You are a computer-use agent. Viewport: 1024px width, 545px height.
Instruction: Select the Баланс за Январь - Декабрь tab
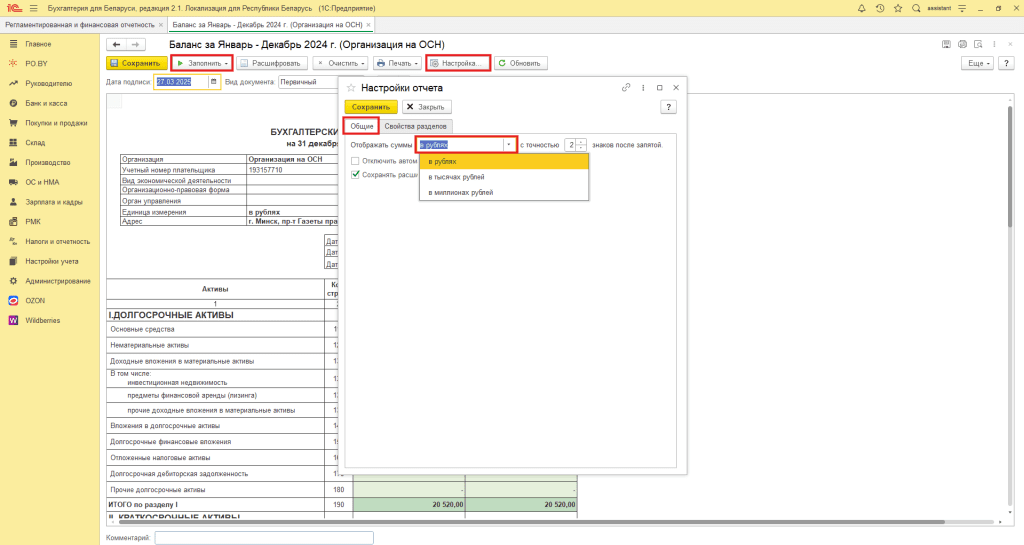point(267,25)
